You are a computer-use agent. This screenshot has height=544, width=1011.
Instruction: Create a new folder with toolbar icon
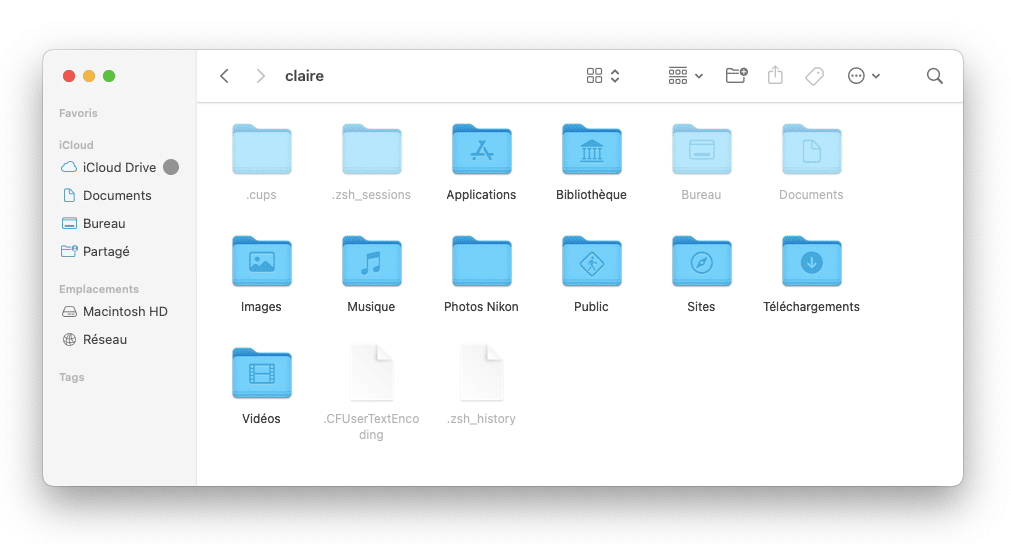coord(736,76)
